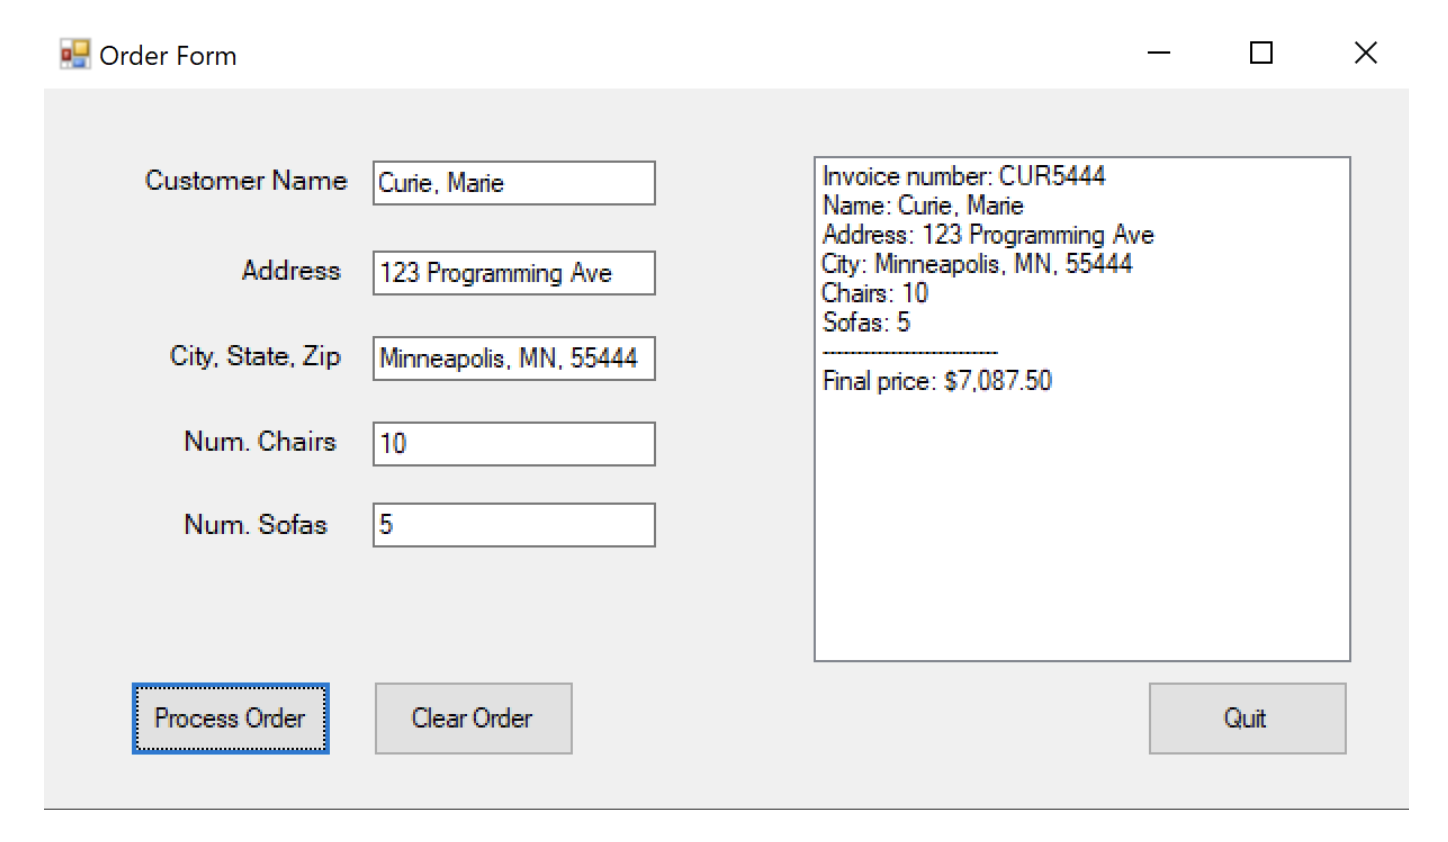Click the Chairs: 10 output line
1448x842 pixels.
(x=875, y=293)
